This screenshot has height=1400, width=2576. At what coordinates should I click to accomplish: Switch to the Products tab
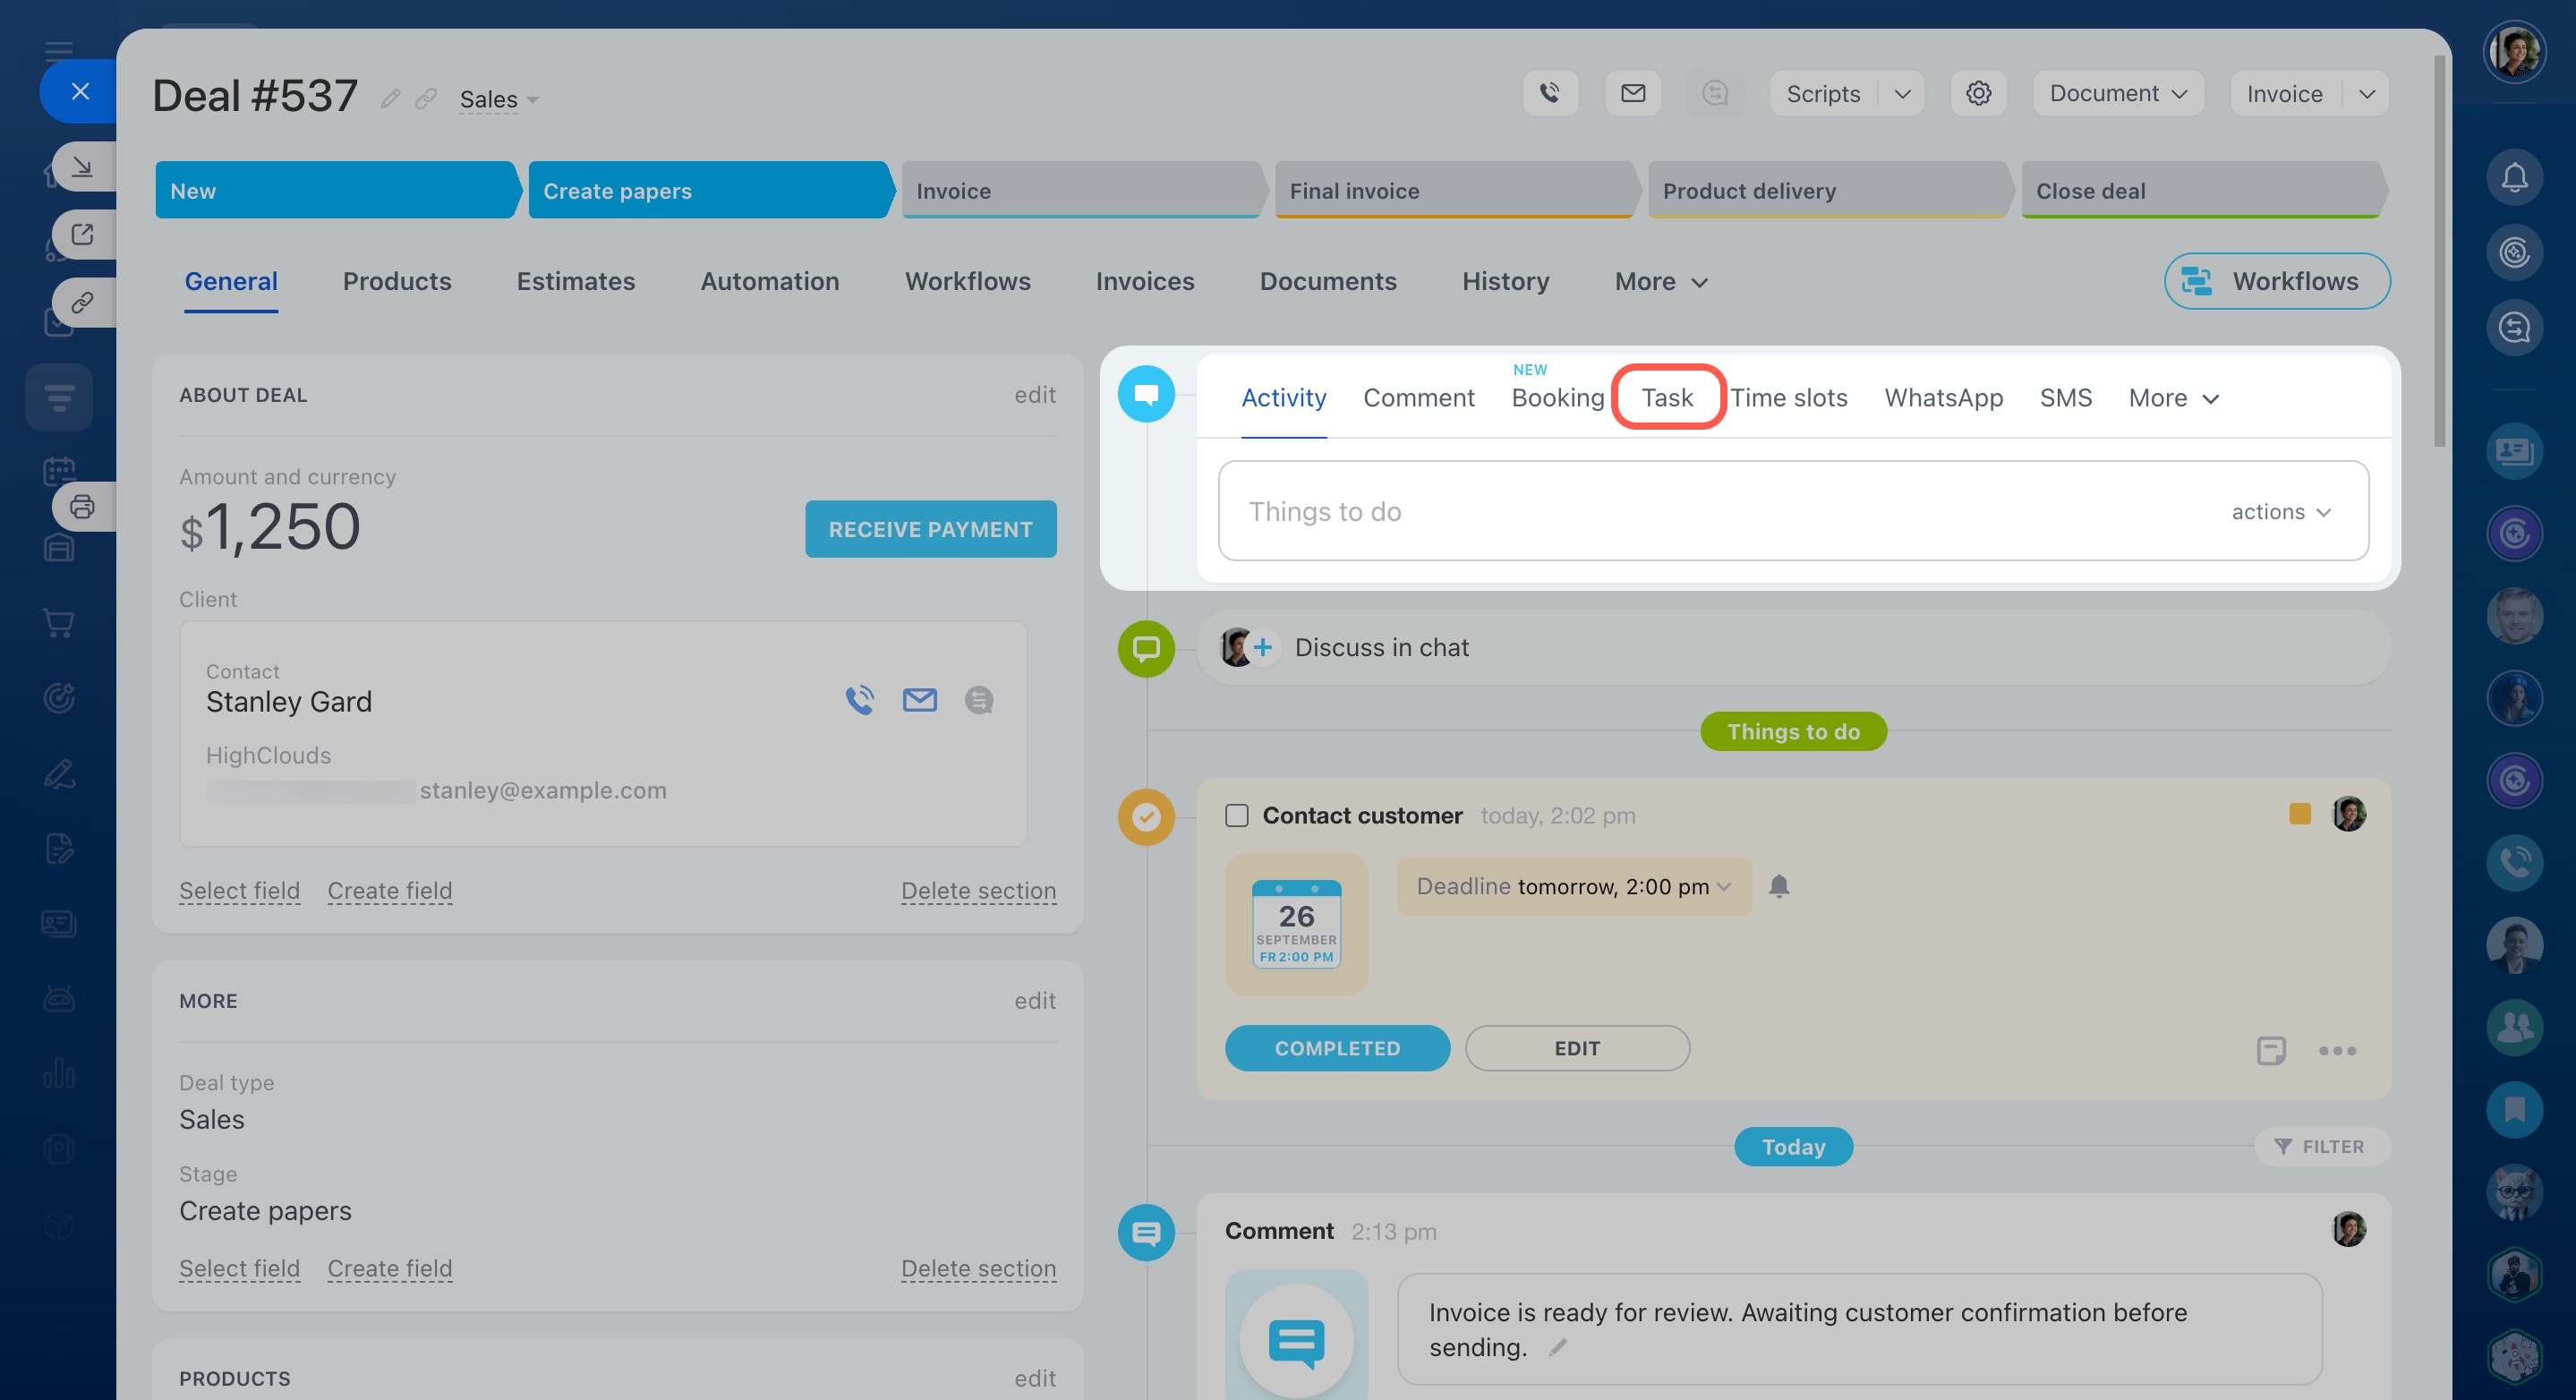397,281
